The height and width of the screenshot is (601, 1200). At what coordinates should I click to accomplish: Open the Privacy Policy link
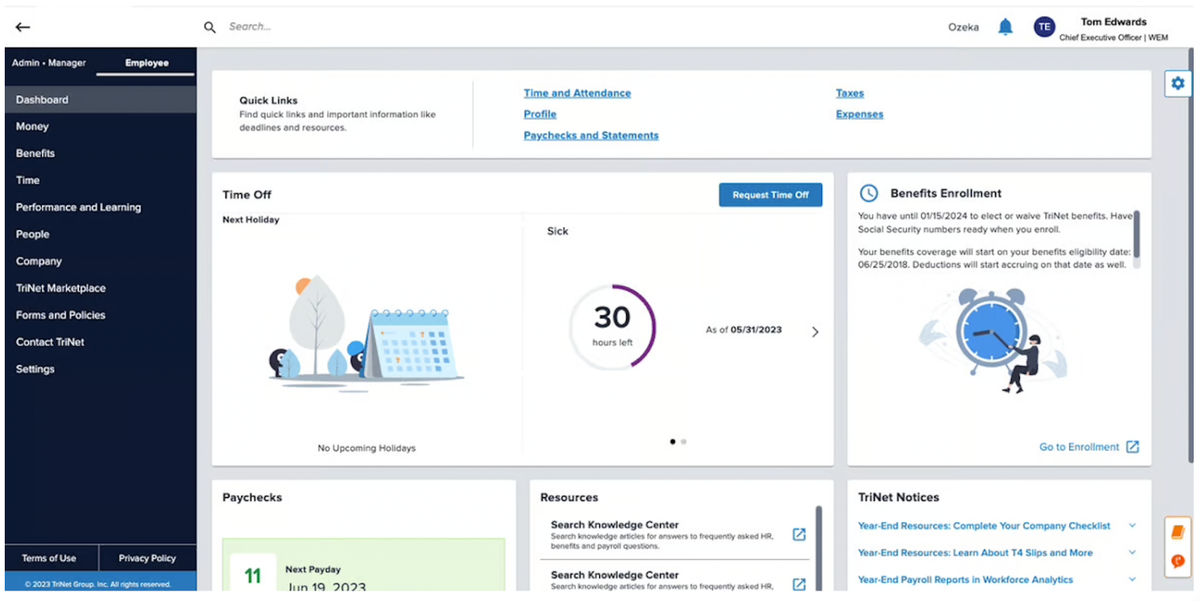pyautogui.click(x=147, y=558)
